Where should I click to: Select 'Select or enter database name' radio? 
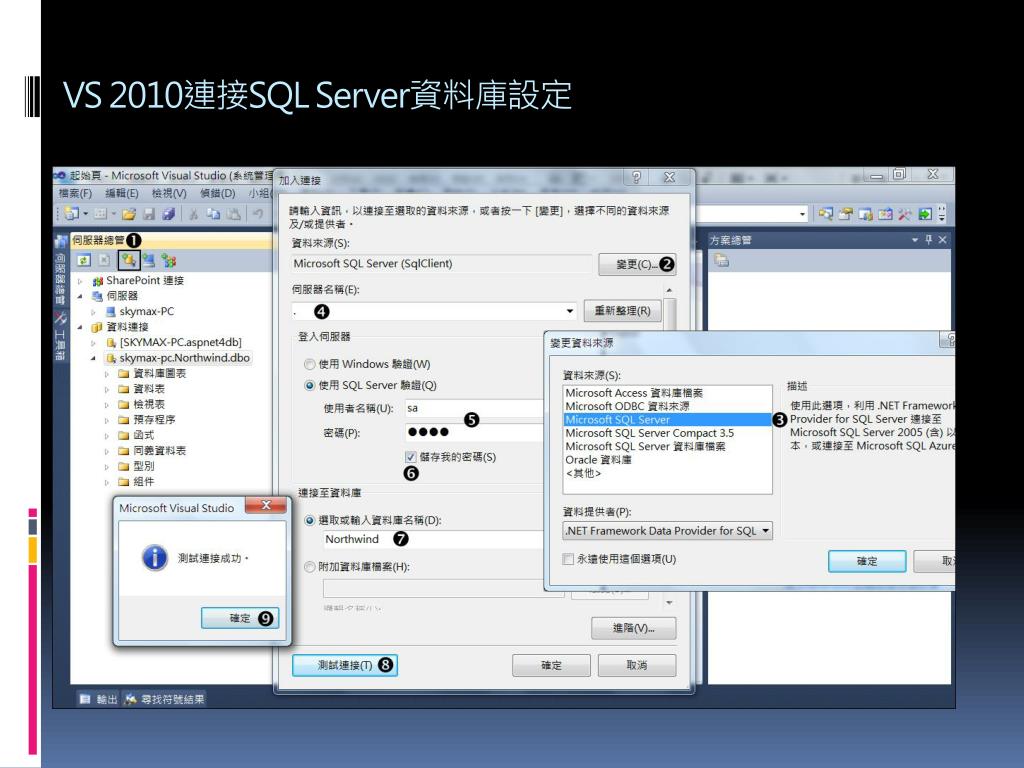310,520
